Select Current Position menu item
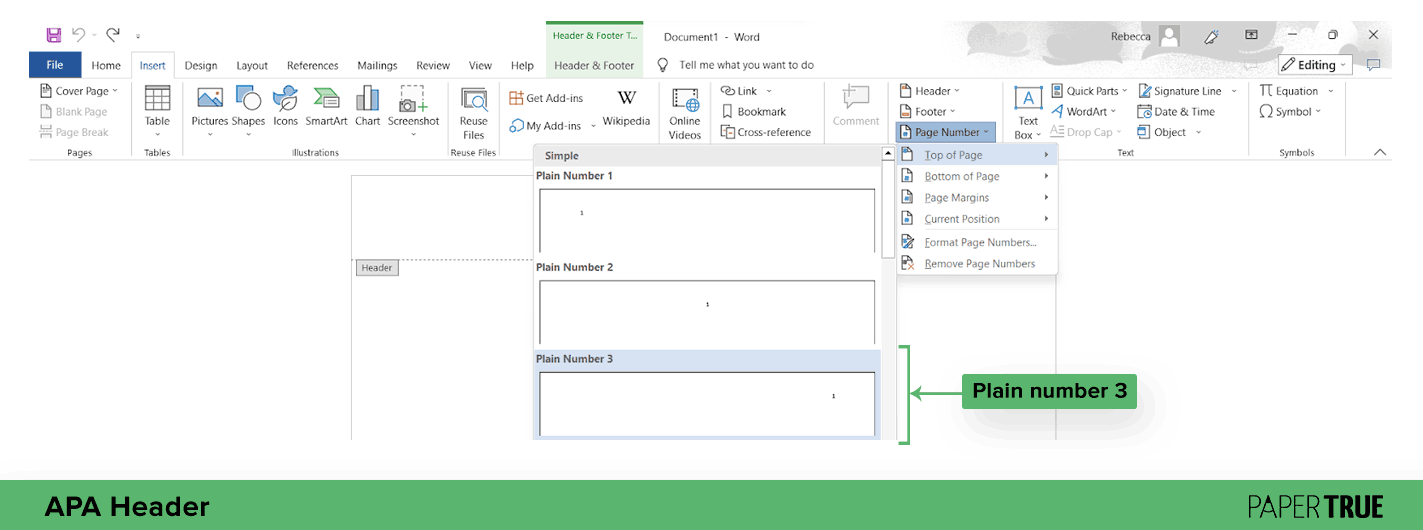This screenshot has height=530, width=1423. 976,219
